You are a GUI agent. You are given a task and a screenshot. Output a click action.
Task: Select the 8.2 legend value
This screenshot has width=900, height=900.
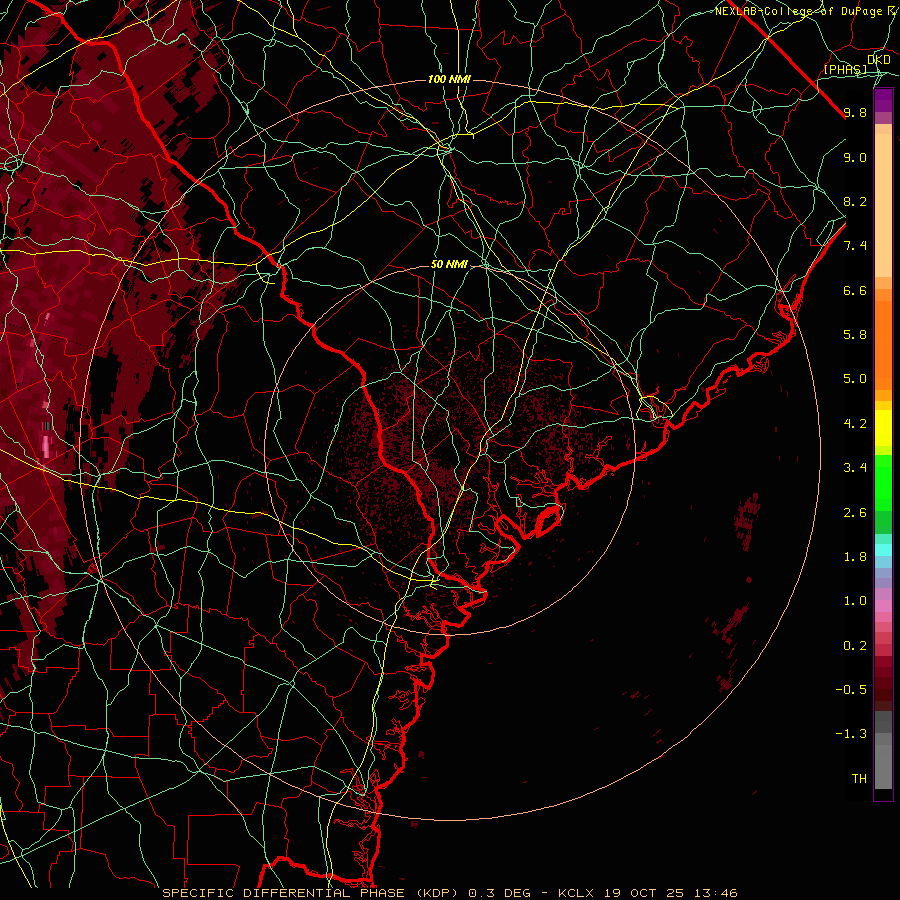point(855,201)
